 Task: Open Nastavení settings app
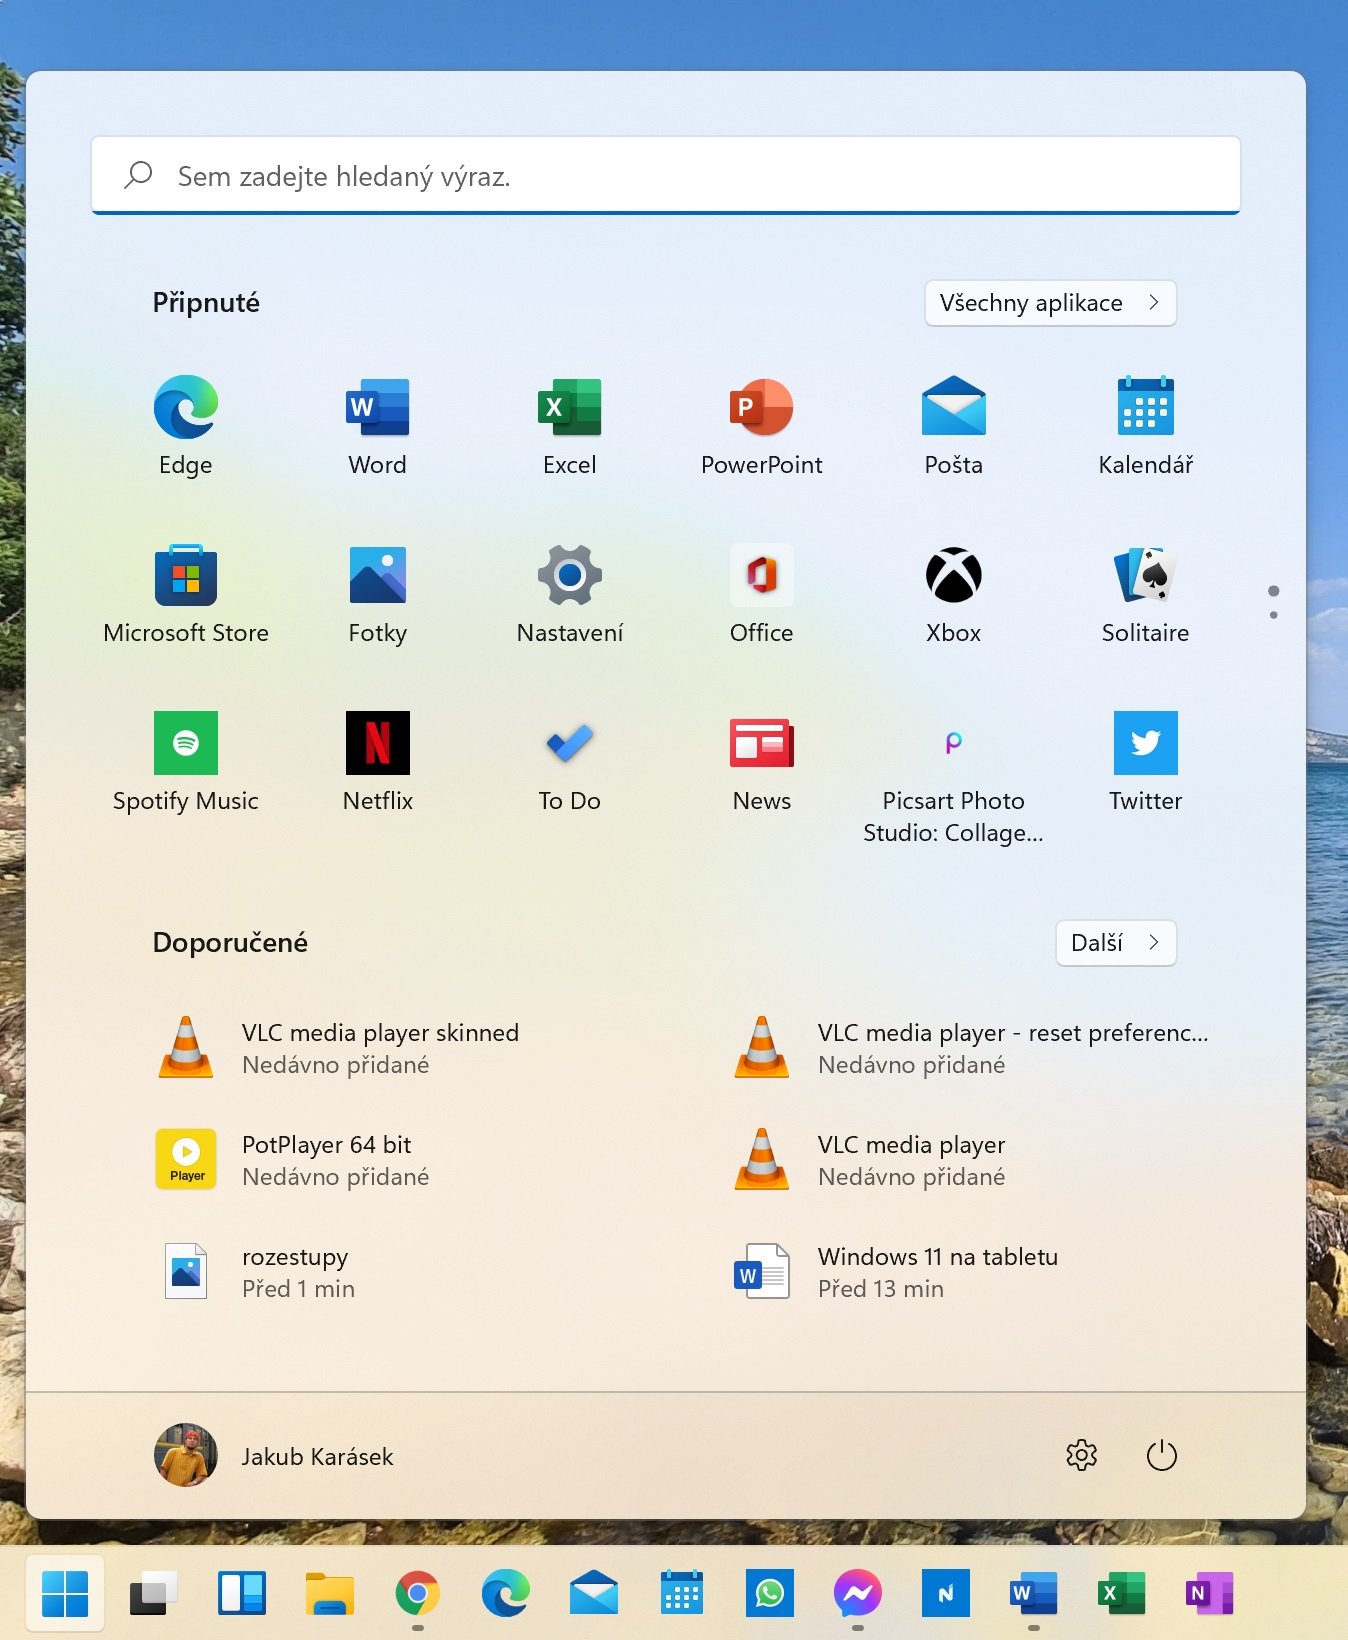click(x=570, y=594)
